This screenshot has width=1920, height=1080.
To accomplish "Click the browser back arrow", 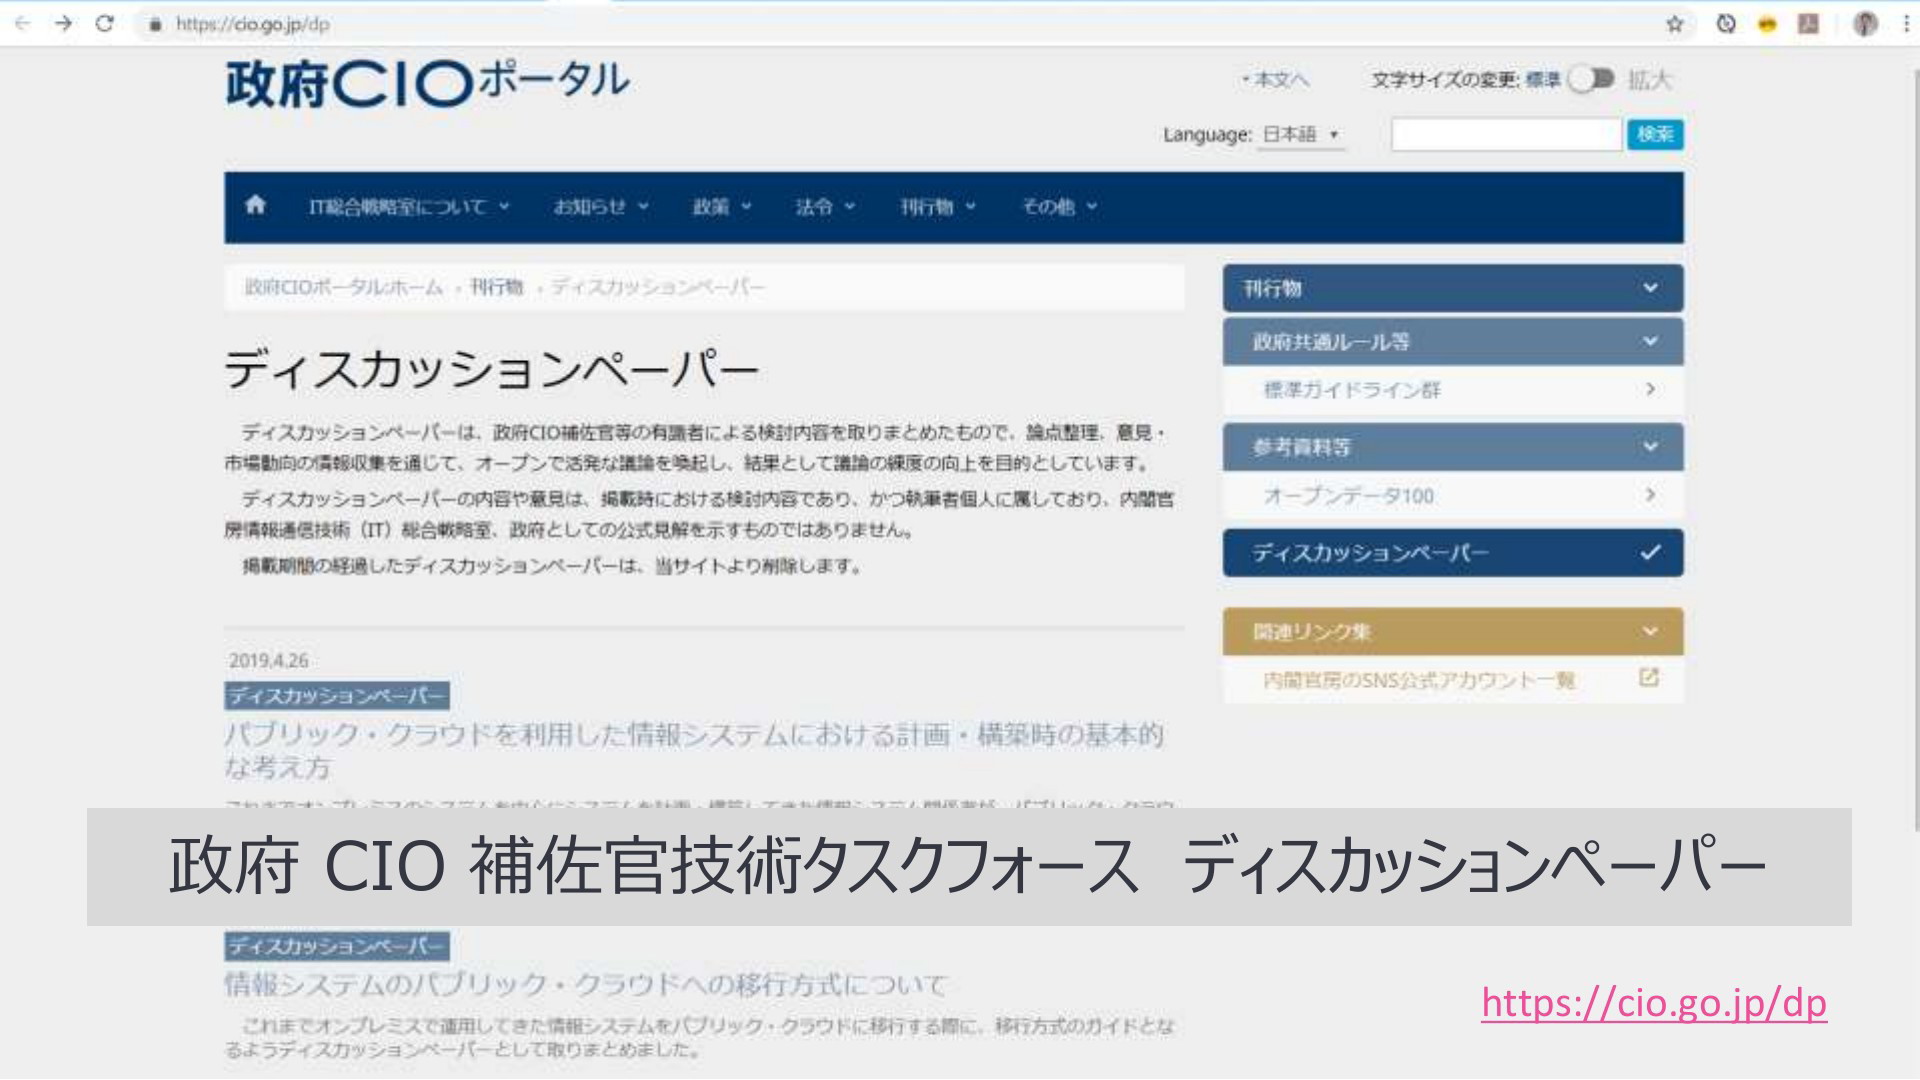I will tap(22, 24).
